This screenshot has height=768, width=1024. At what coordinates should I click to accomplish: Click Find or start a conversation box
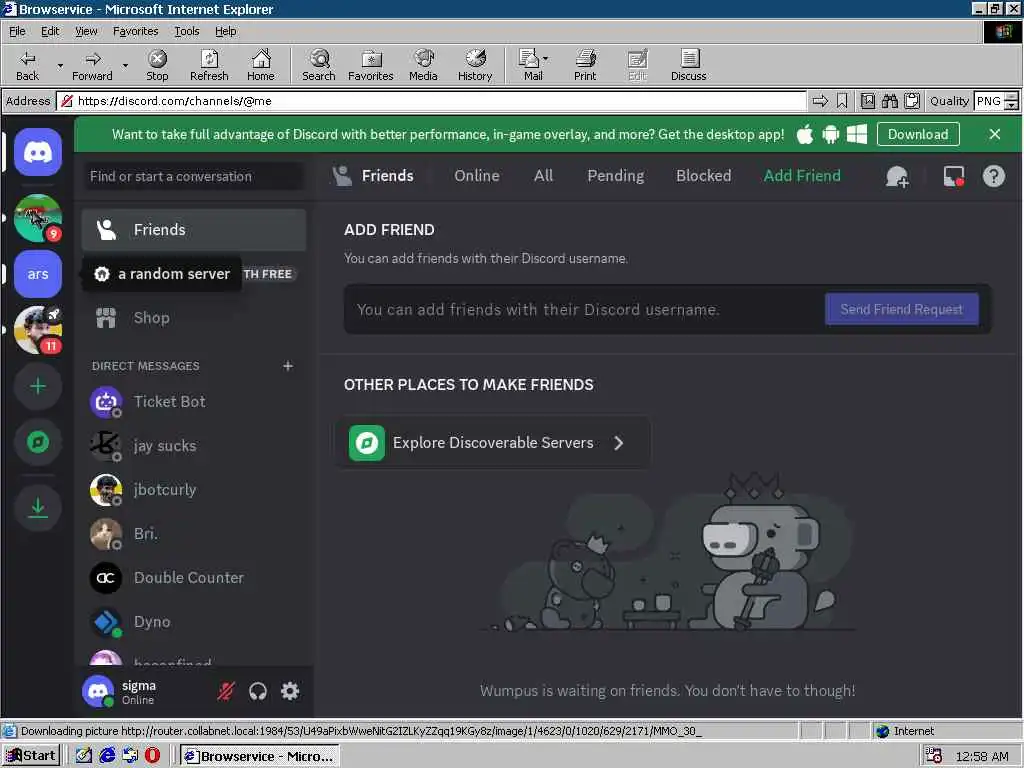[x=194, y=176]
